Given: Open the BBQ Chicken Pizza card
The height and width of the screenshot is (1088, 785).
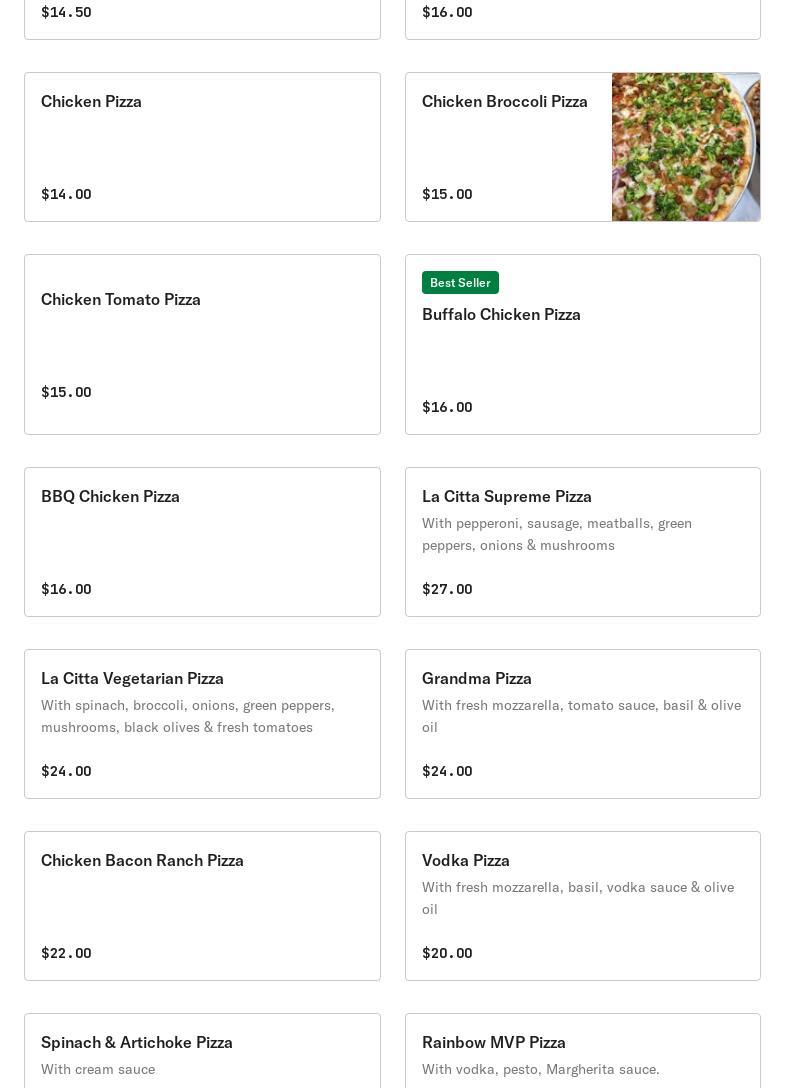Looking at the screenshot, I should tap(202, 542).
